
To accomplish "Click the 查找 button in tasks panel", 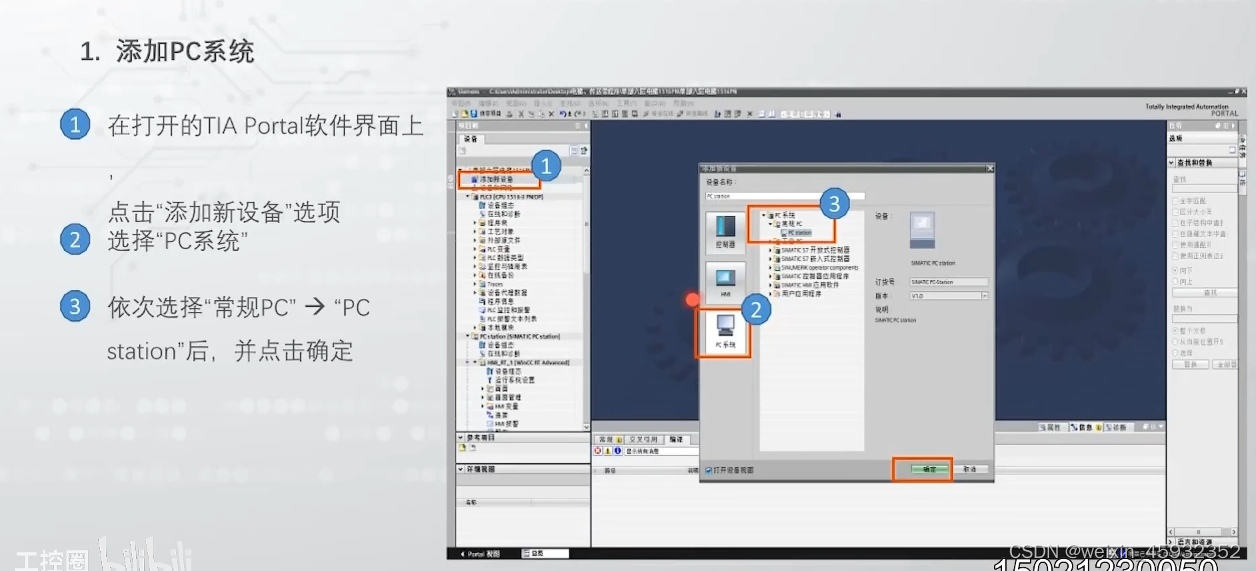I will (x=1205, y=293).
